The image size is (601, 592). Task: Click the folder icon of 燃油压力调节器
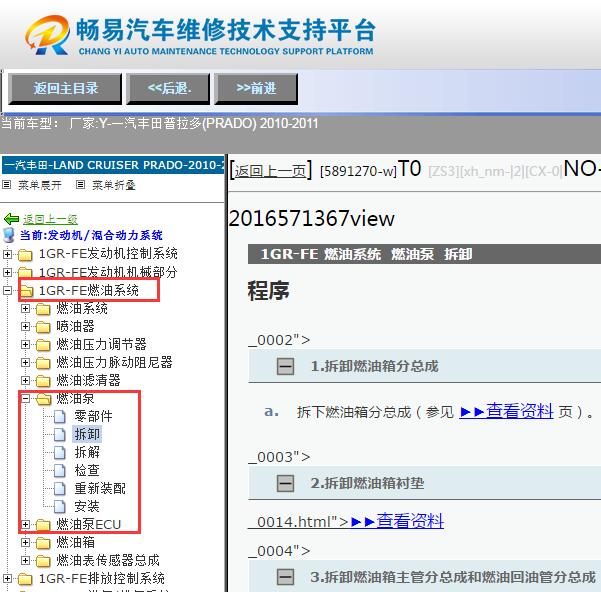coord(43,345)
